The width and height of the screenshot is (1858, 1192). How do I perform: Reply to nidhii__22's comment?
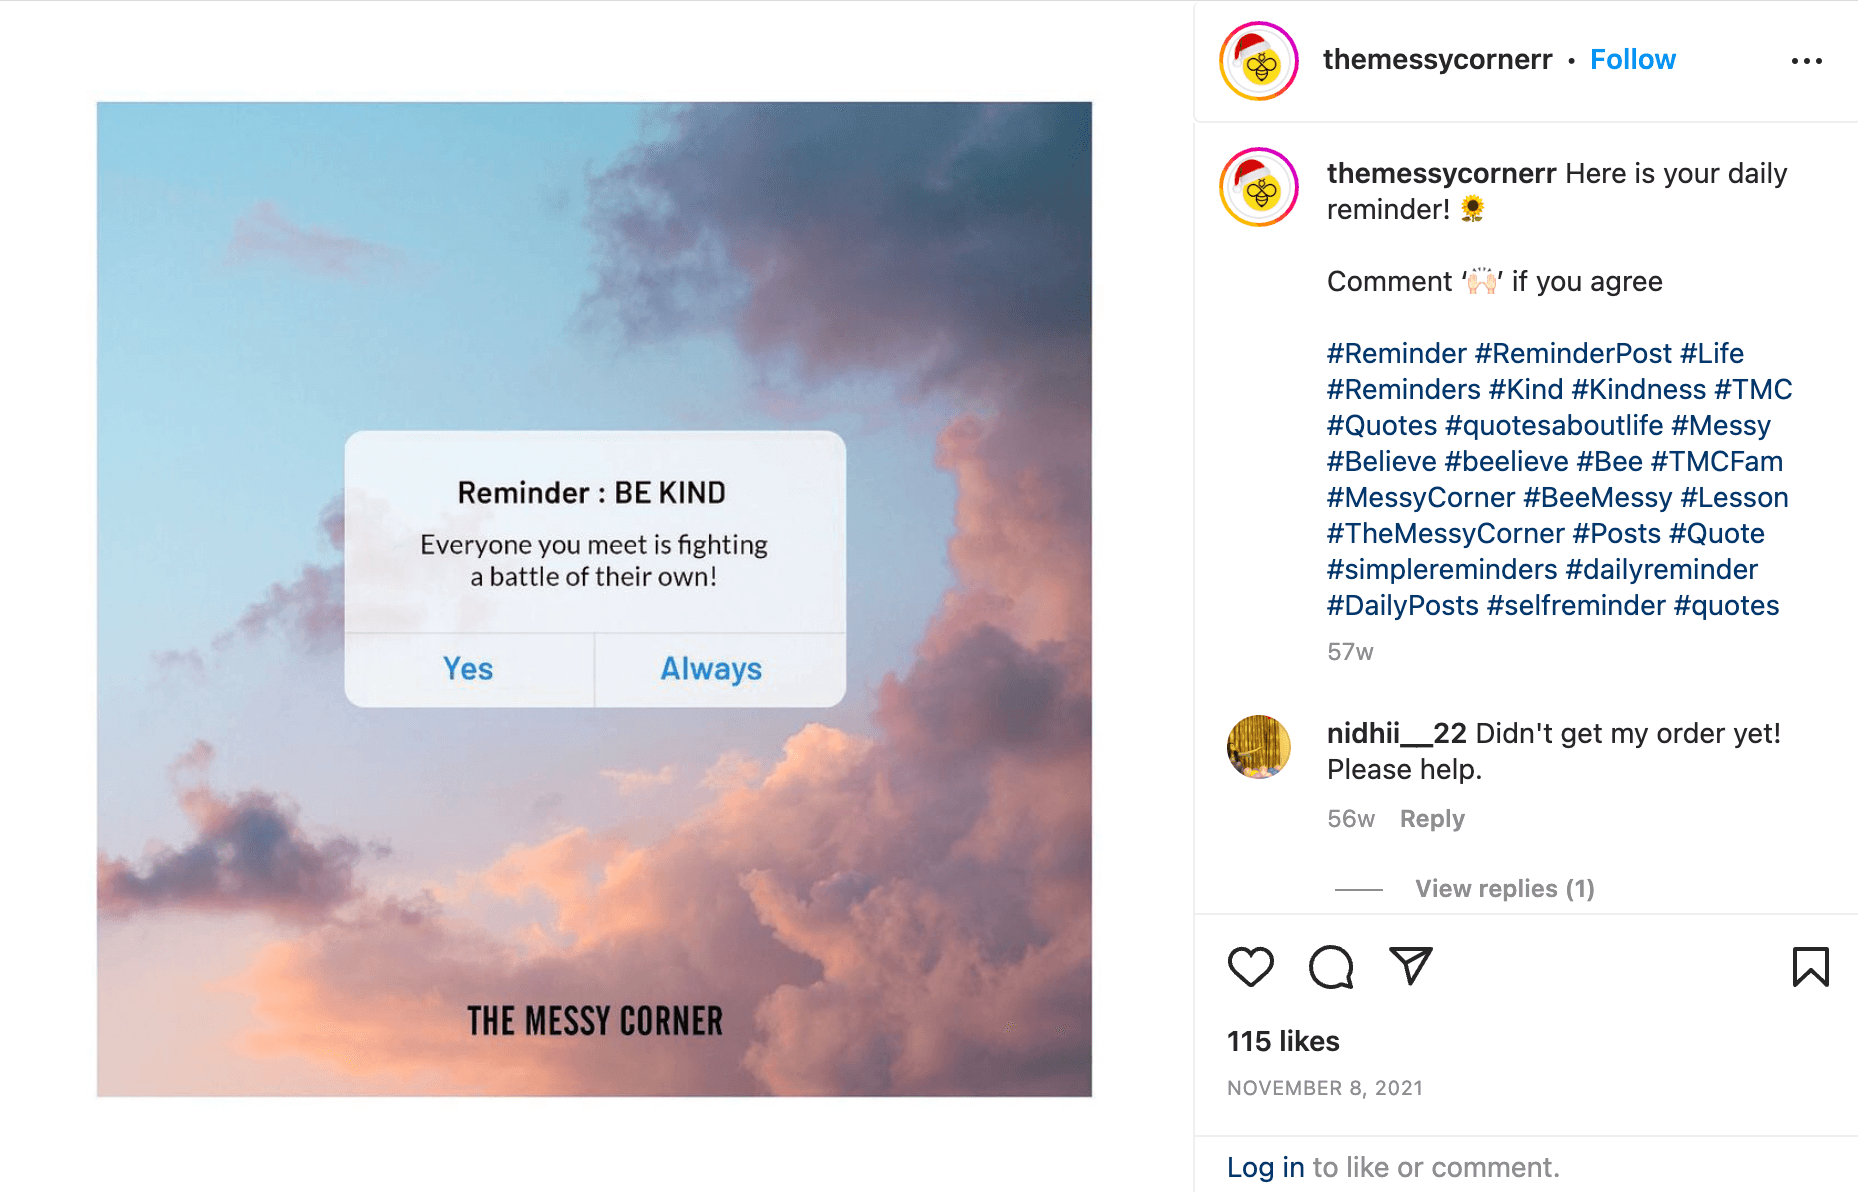coord(1432,819)
